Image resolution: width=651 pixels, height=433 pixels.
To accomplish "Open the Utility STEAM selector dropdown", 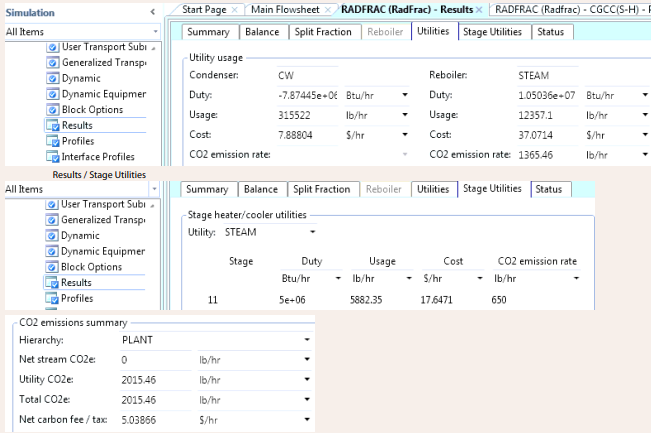I will coord(313,232).
